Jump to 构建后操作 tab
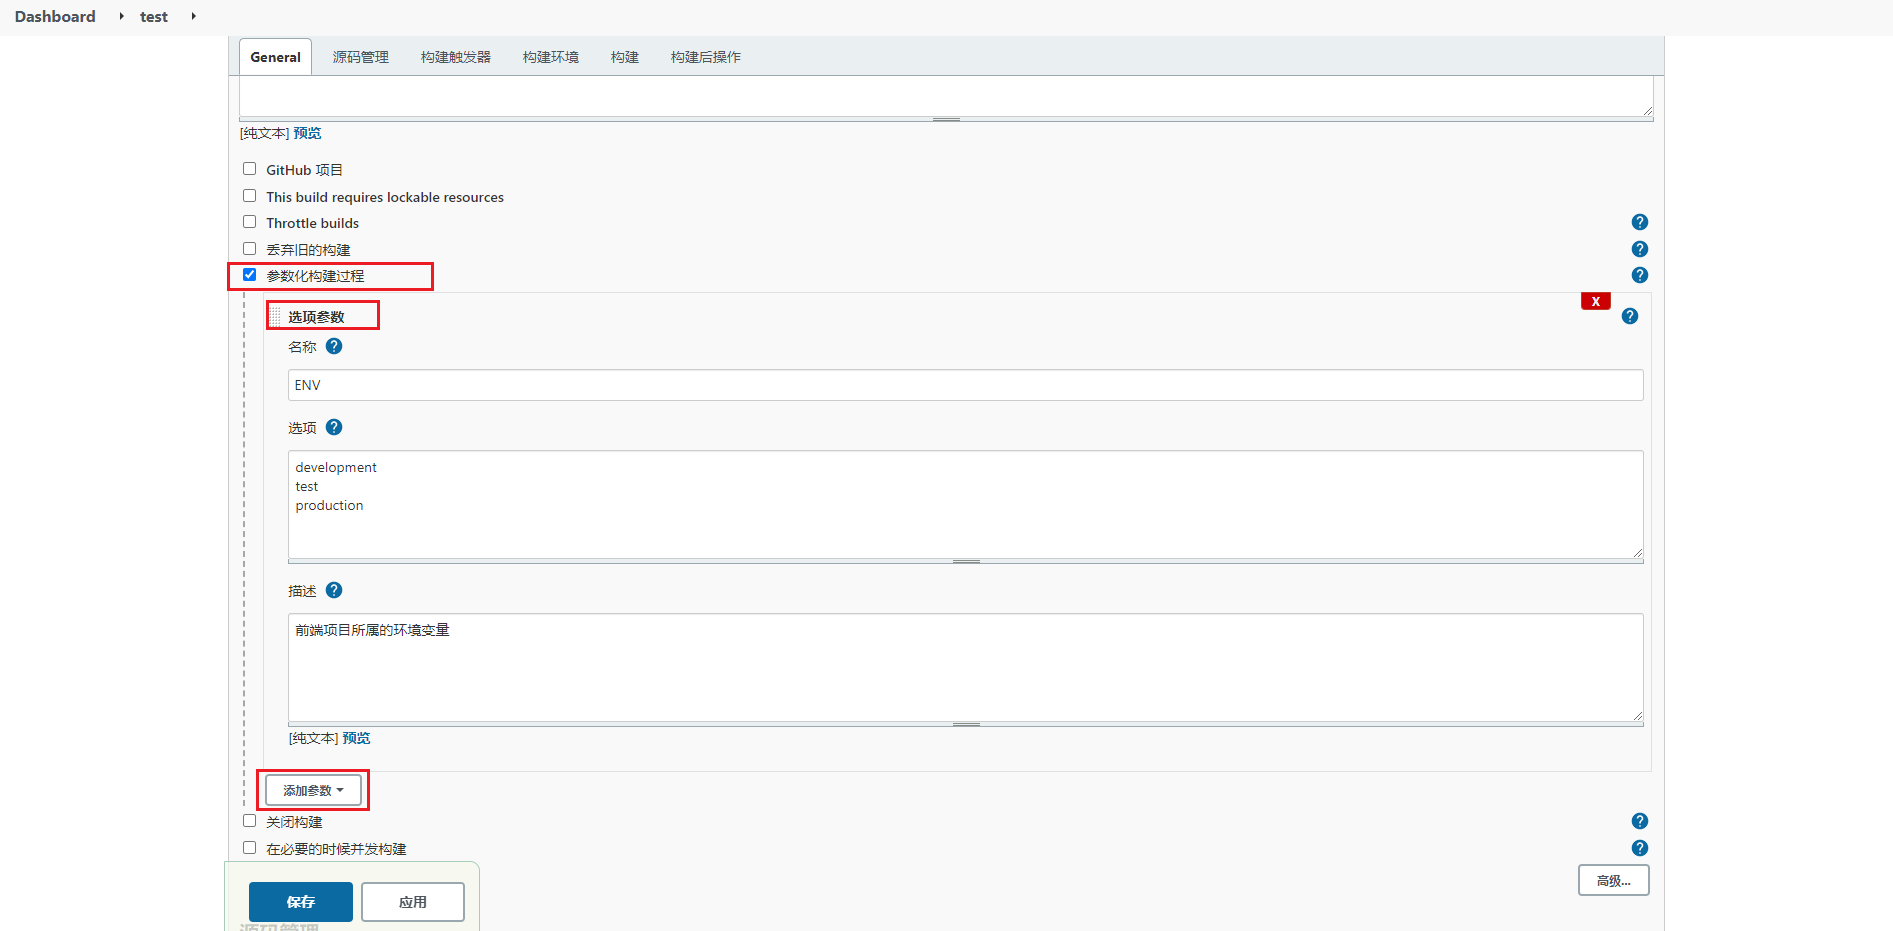This screenshot has height=931, width=1893. (706, 57)
